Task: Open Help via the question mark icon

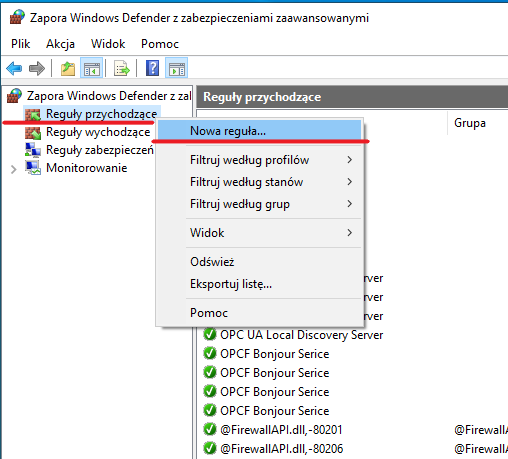Action: [x=152, y=68]
